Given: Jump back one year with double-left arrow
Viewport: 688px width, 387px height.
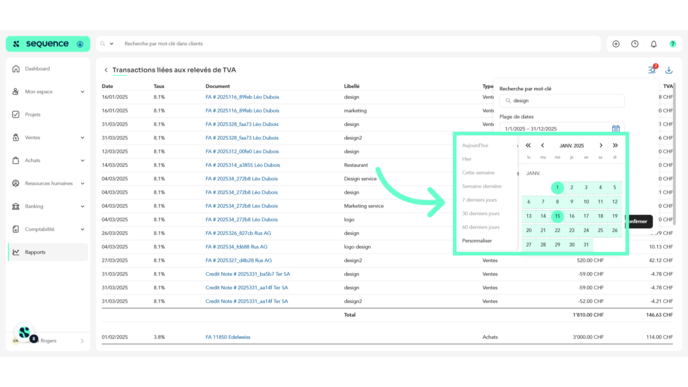Looking at the screenshot, I should pos(528,145).
